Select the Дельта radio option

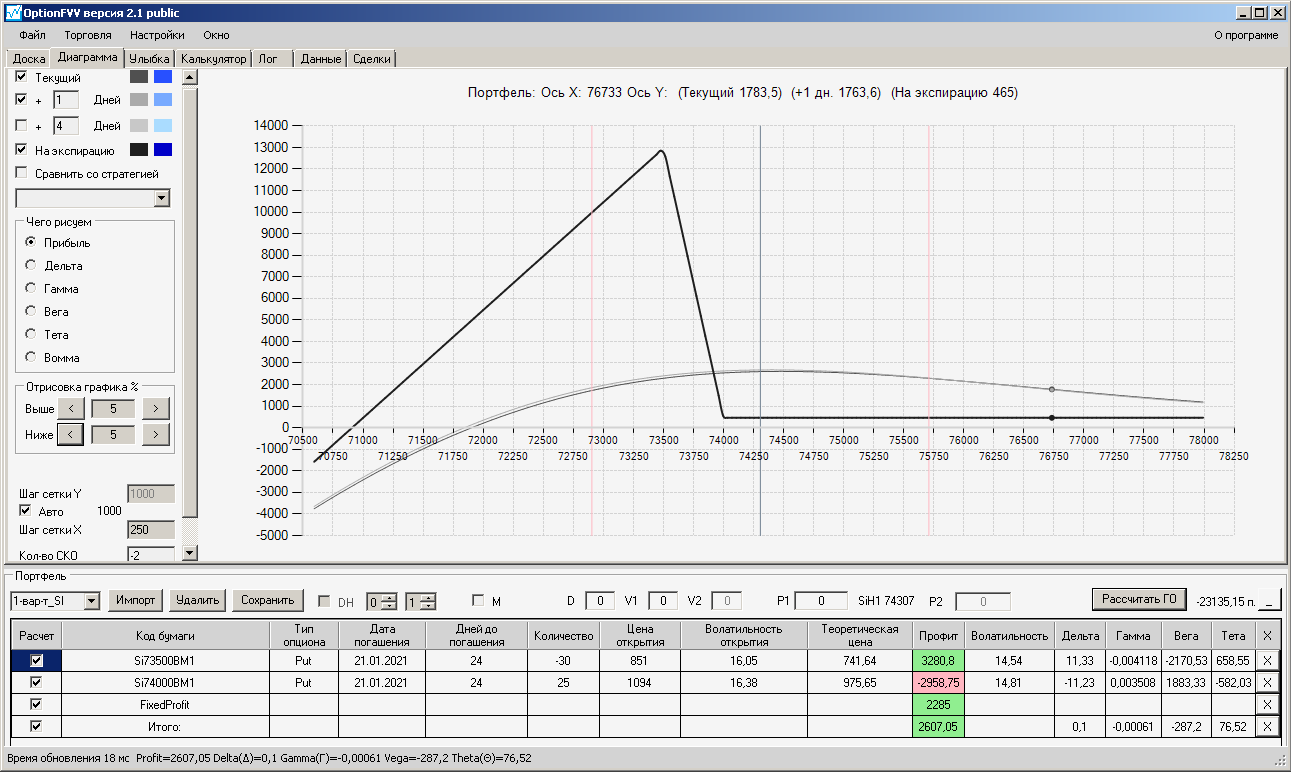31,266
